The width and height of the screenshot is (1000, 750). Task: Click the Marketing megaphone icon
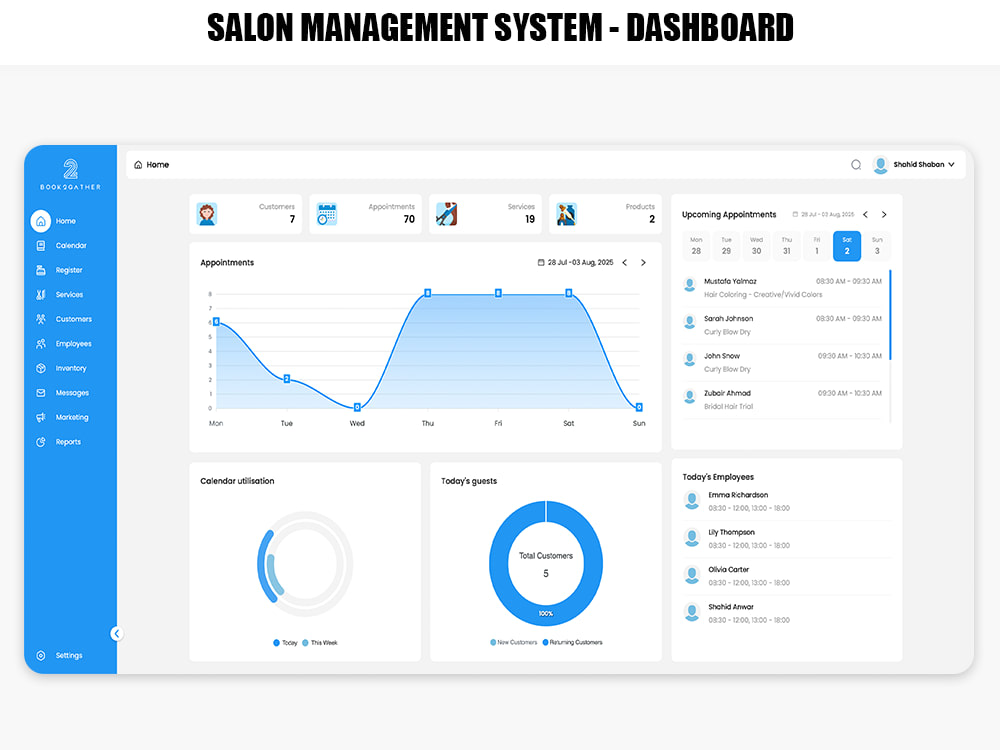pyautogui.click(x=41, y=417)
